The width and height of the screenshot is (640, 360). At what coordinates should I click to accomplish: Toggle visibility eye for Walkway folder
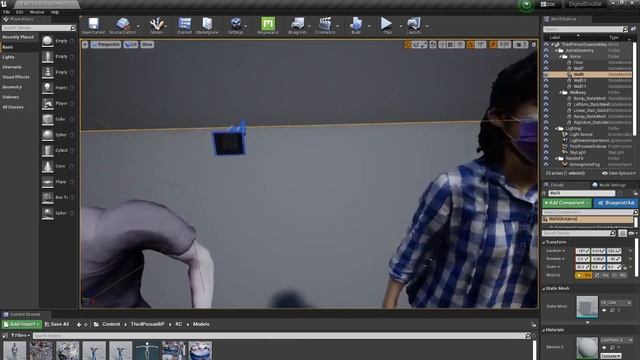547,93
